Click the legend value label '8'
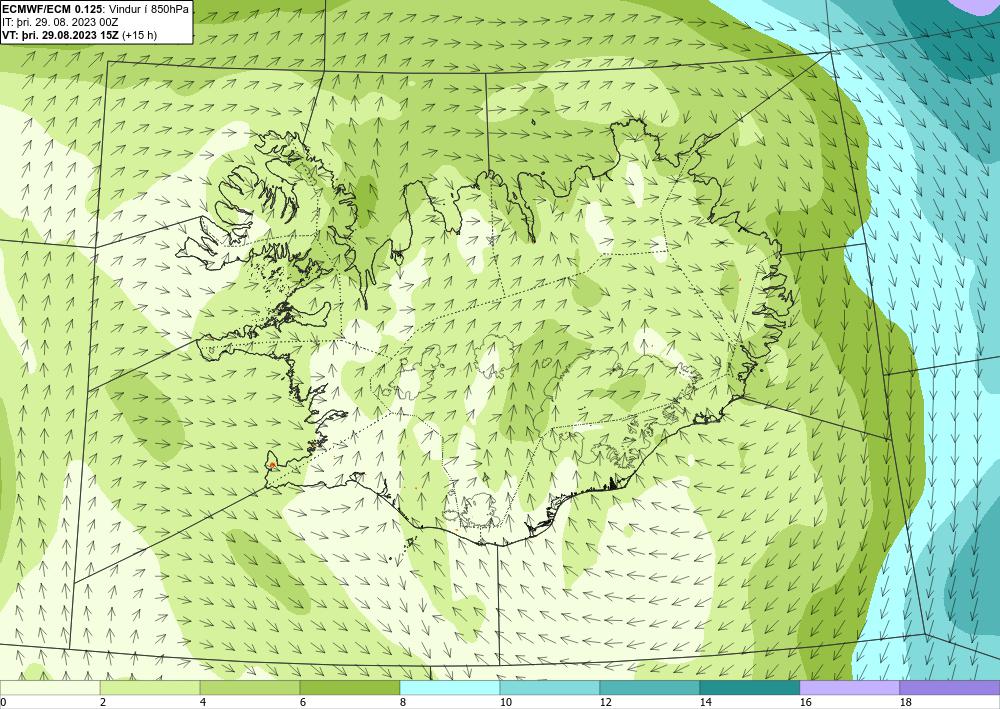Viewport: 1000px width, 709px height. (x=403, y=703)
